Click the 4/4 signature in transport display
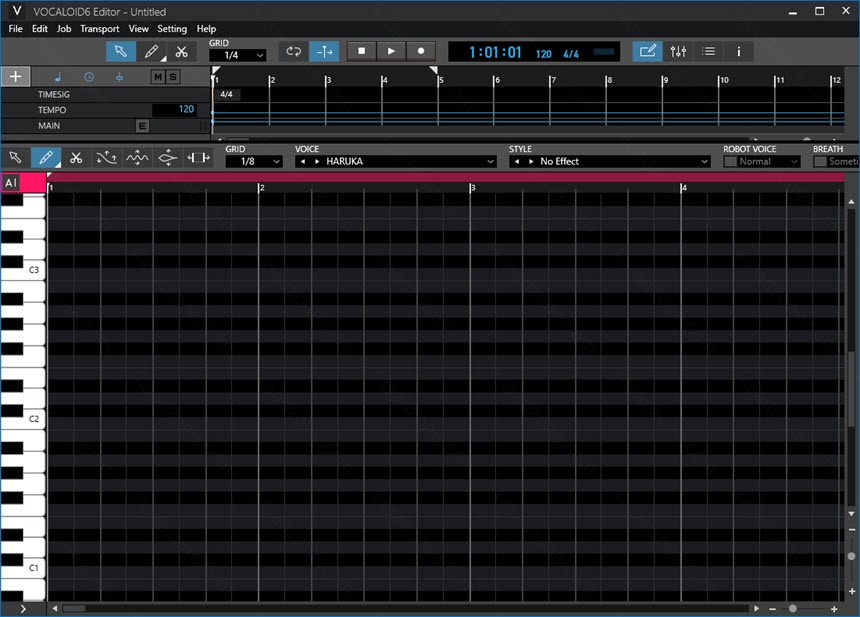This screenshot has width=860, height=617. 571,54
